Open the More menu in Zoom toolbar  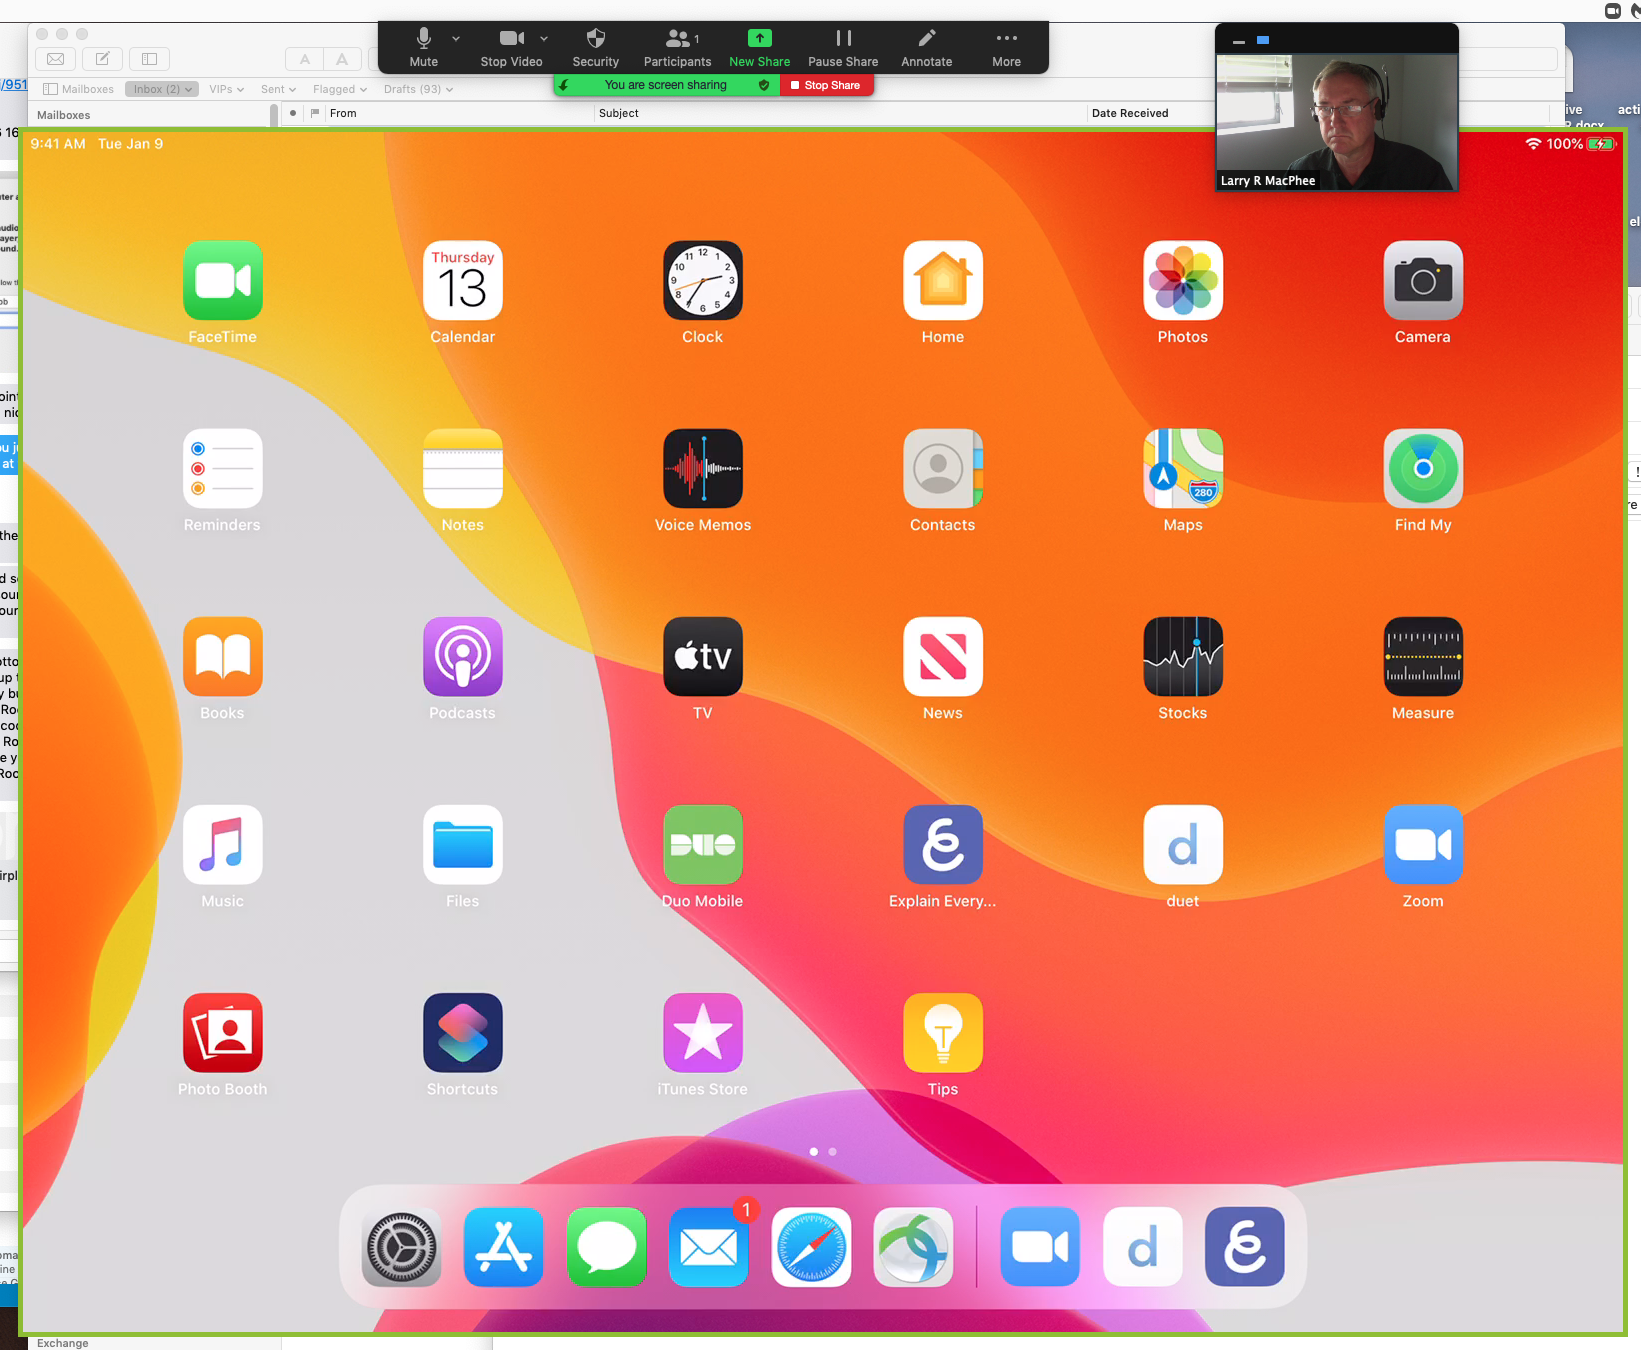(1007, 47)
